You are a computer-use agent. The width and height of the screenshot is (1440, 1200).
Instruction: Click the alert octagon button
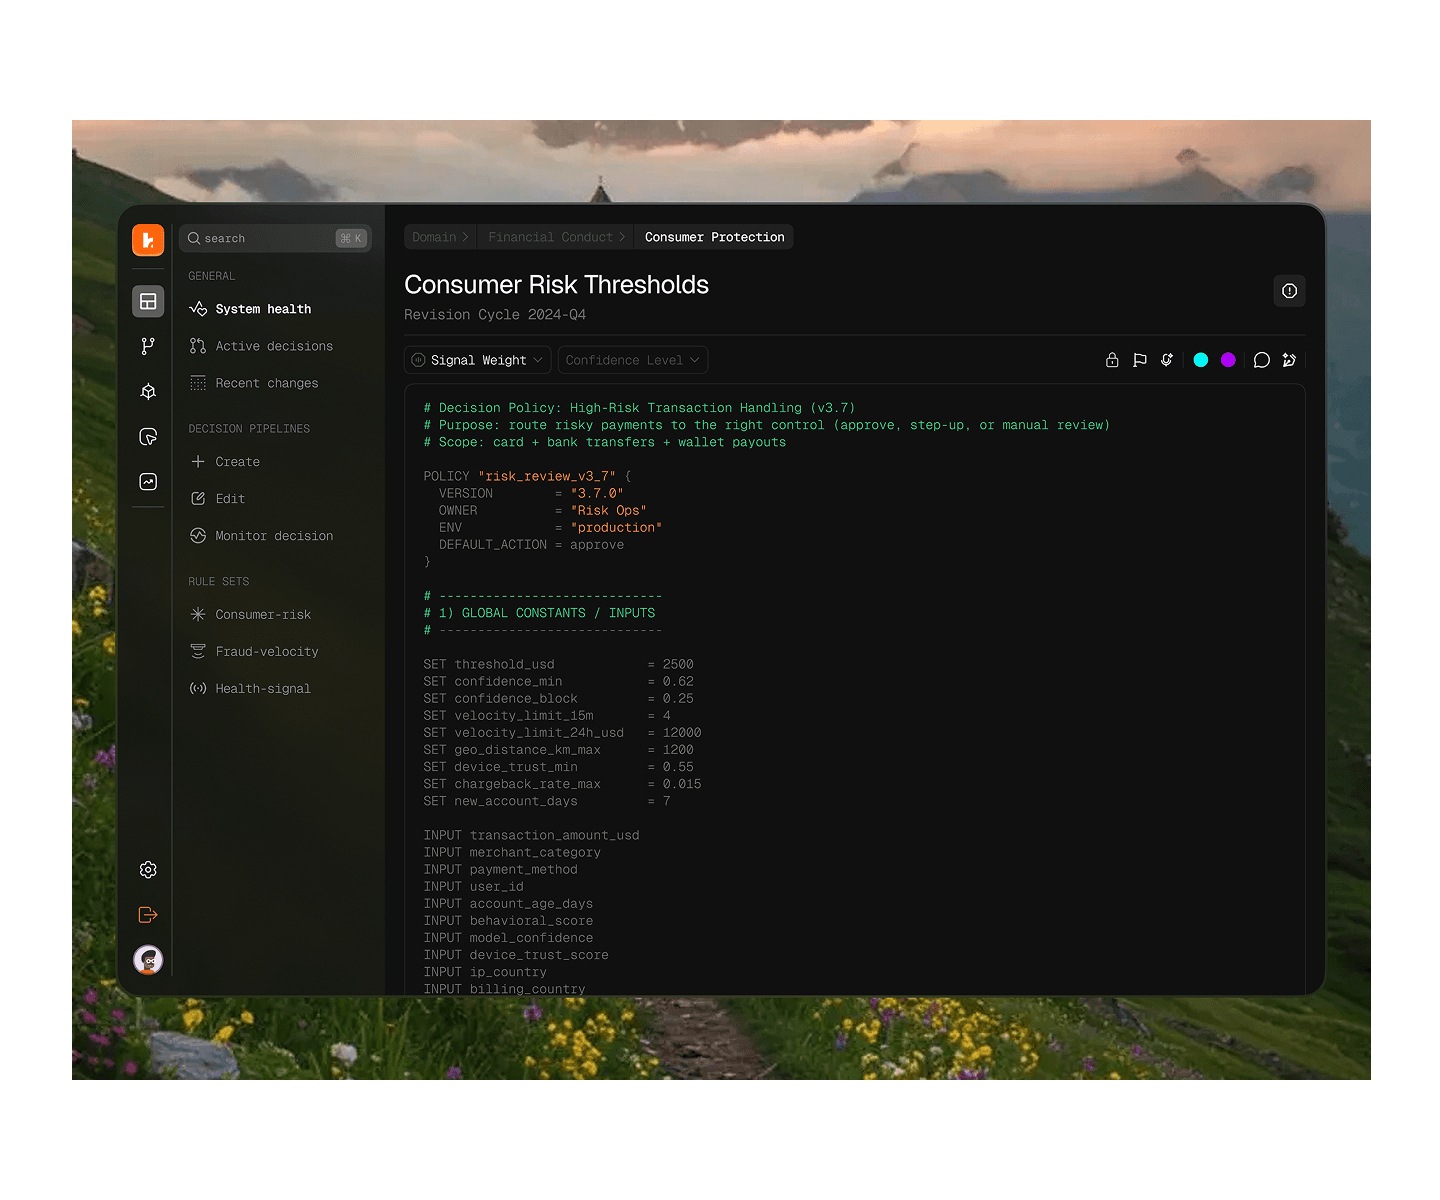(x=1289, y=291)
